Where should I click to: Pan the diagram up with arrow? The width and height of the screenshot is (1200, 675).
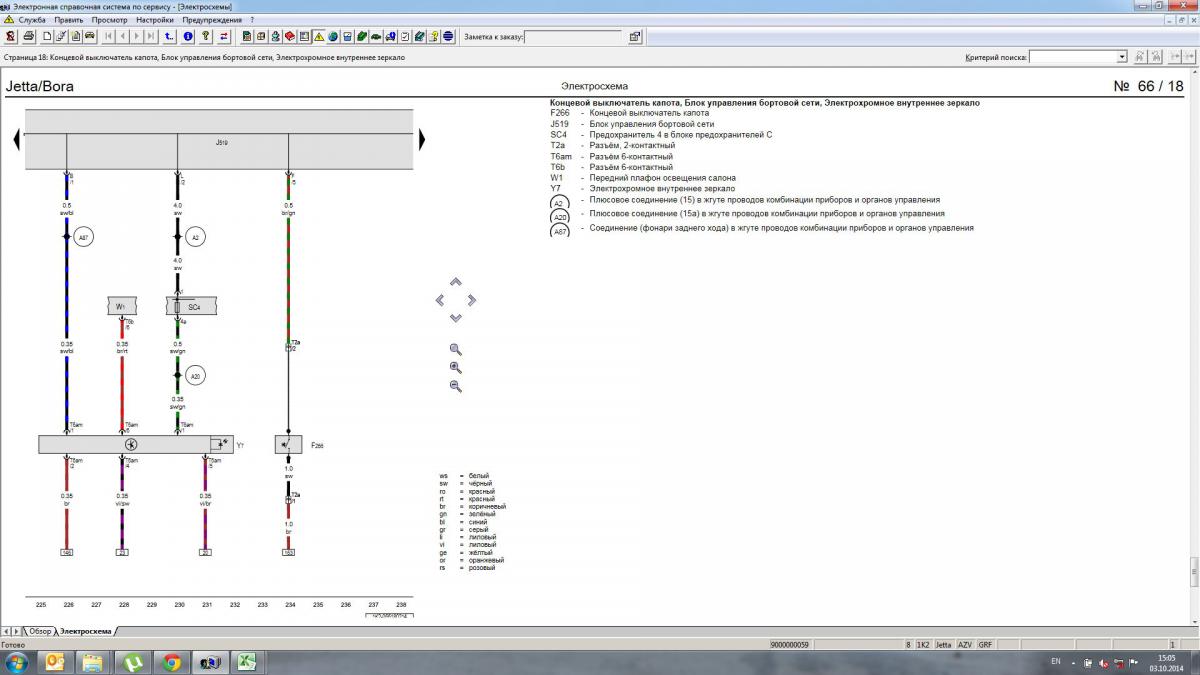click(455, 282)
